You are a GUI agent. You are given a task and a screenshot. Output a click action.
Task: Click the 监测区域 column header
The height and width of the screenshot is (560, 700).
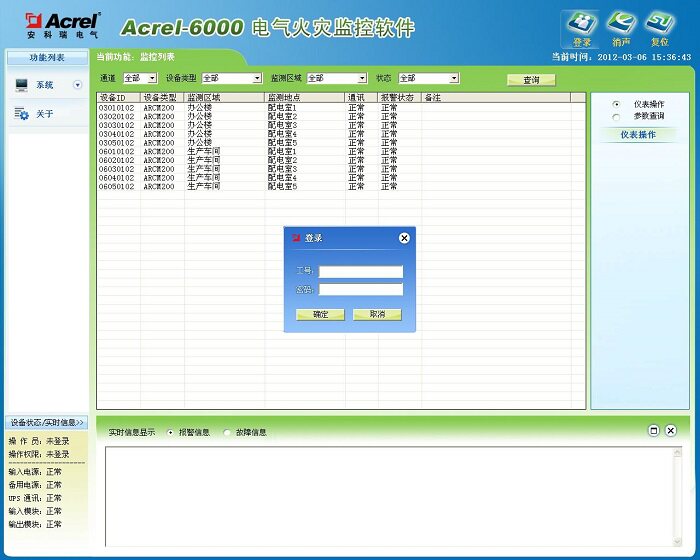tap(225, 98)
